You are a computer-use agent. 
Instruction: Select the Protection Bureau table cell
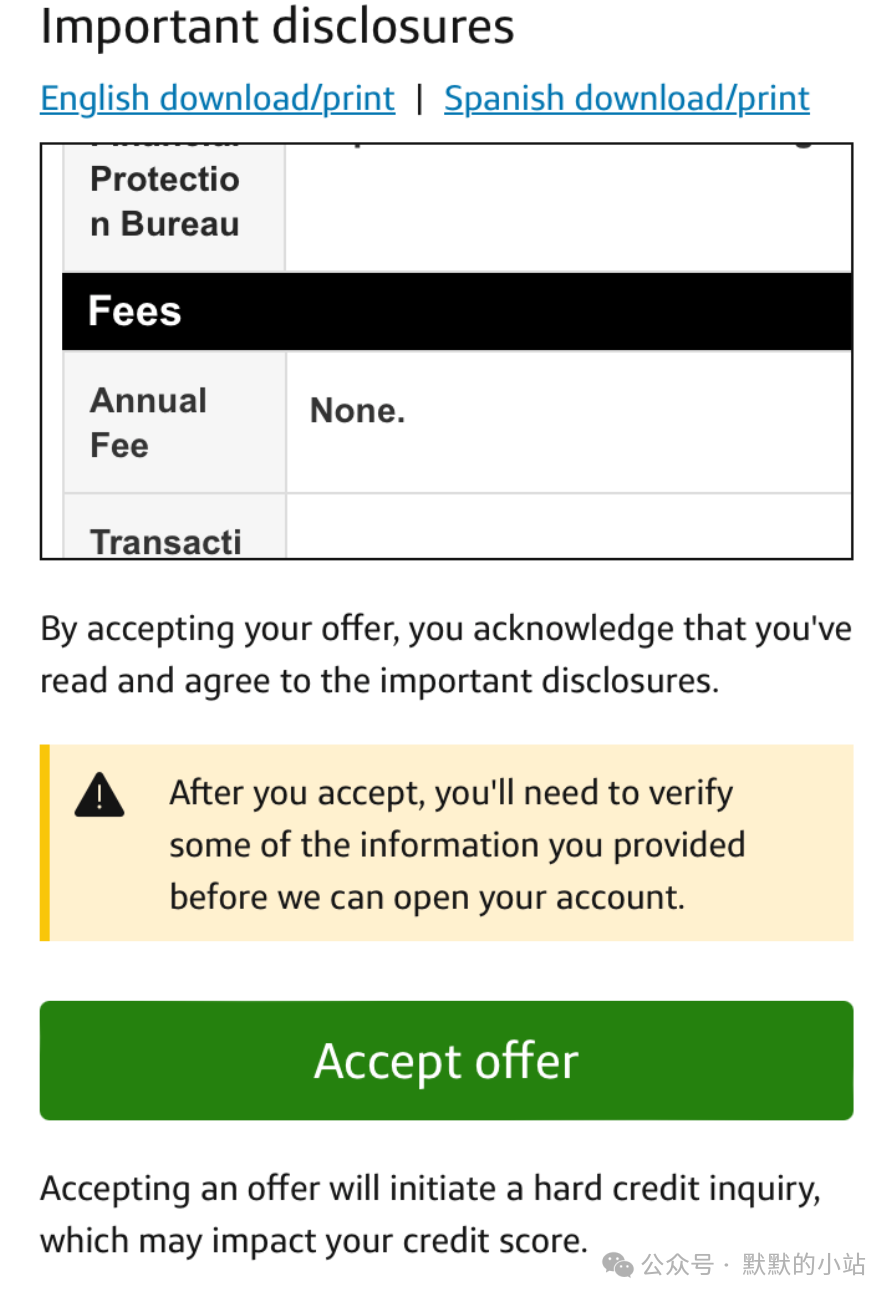[x=175, y=207]
